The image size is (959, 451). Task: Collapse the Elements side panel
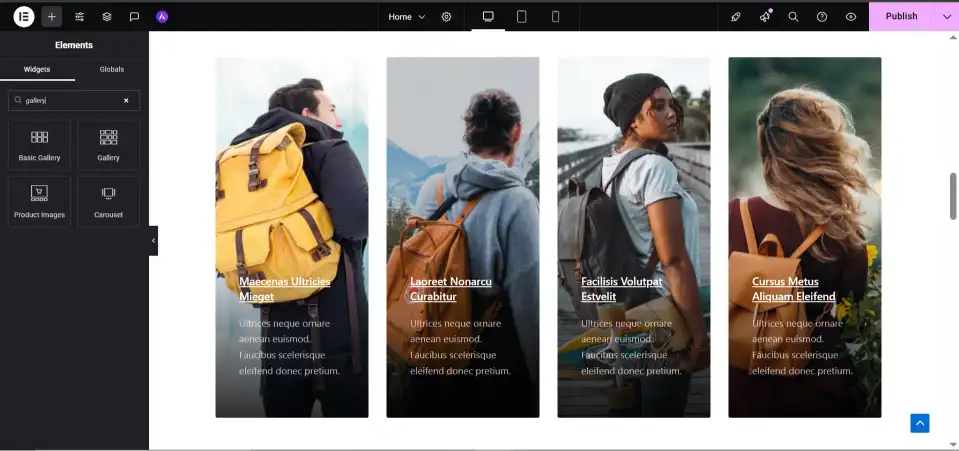(153, 241)
